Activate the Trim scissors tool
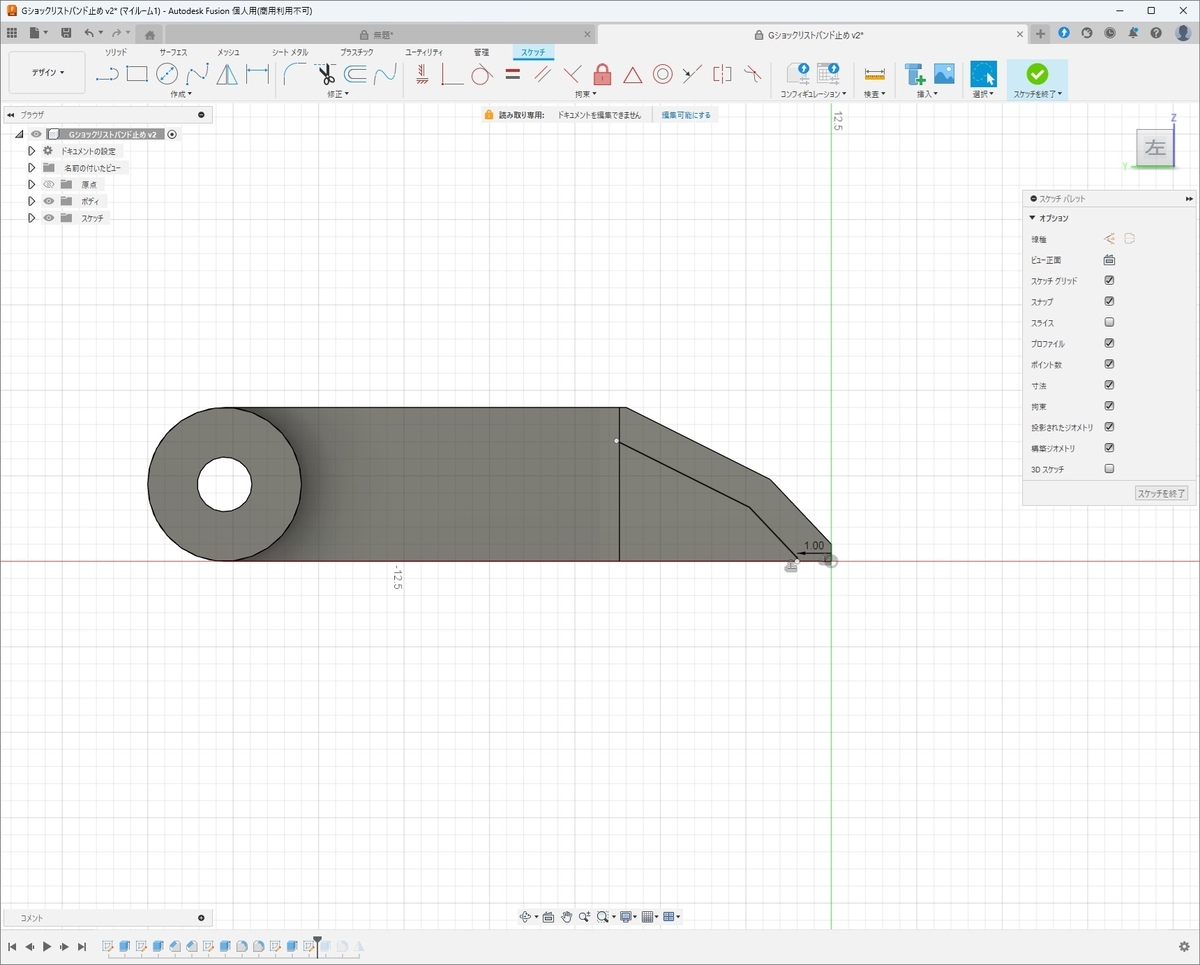The height and width of the screenshot is (965, 1200). 325,74
